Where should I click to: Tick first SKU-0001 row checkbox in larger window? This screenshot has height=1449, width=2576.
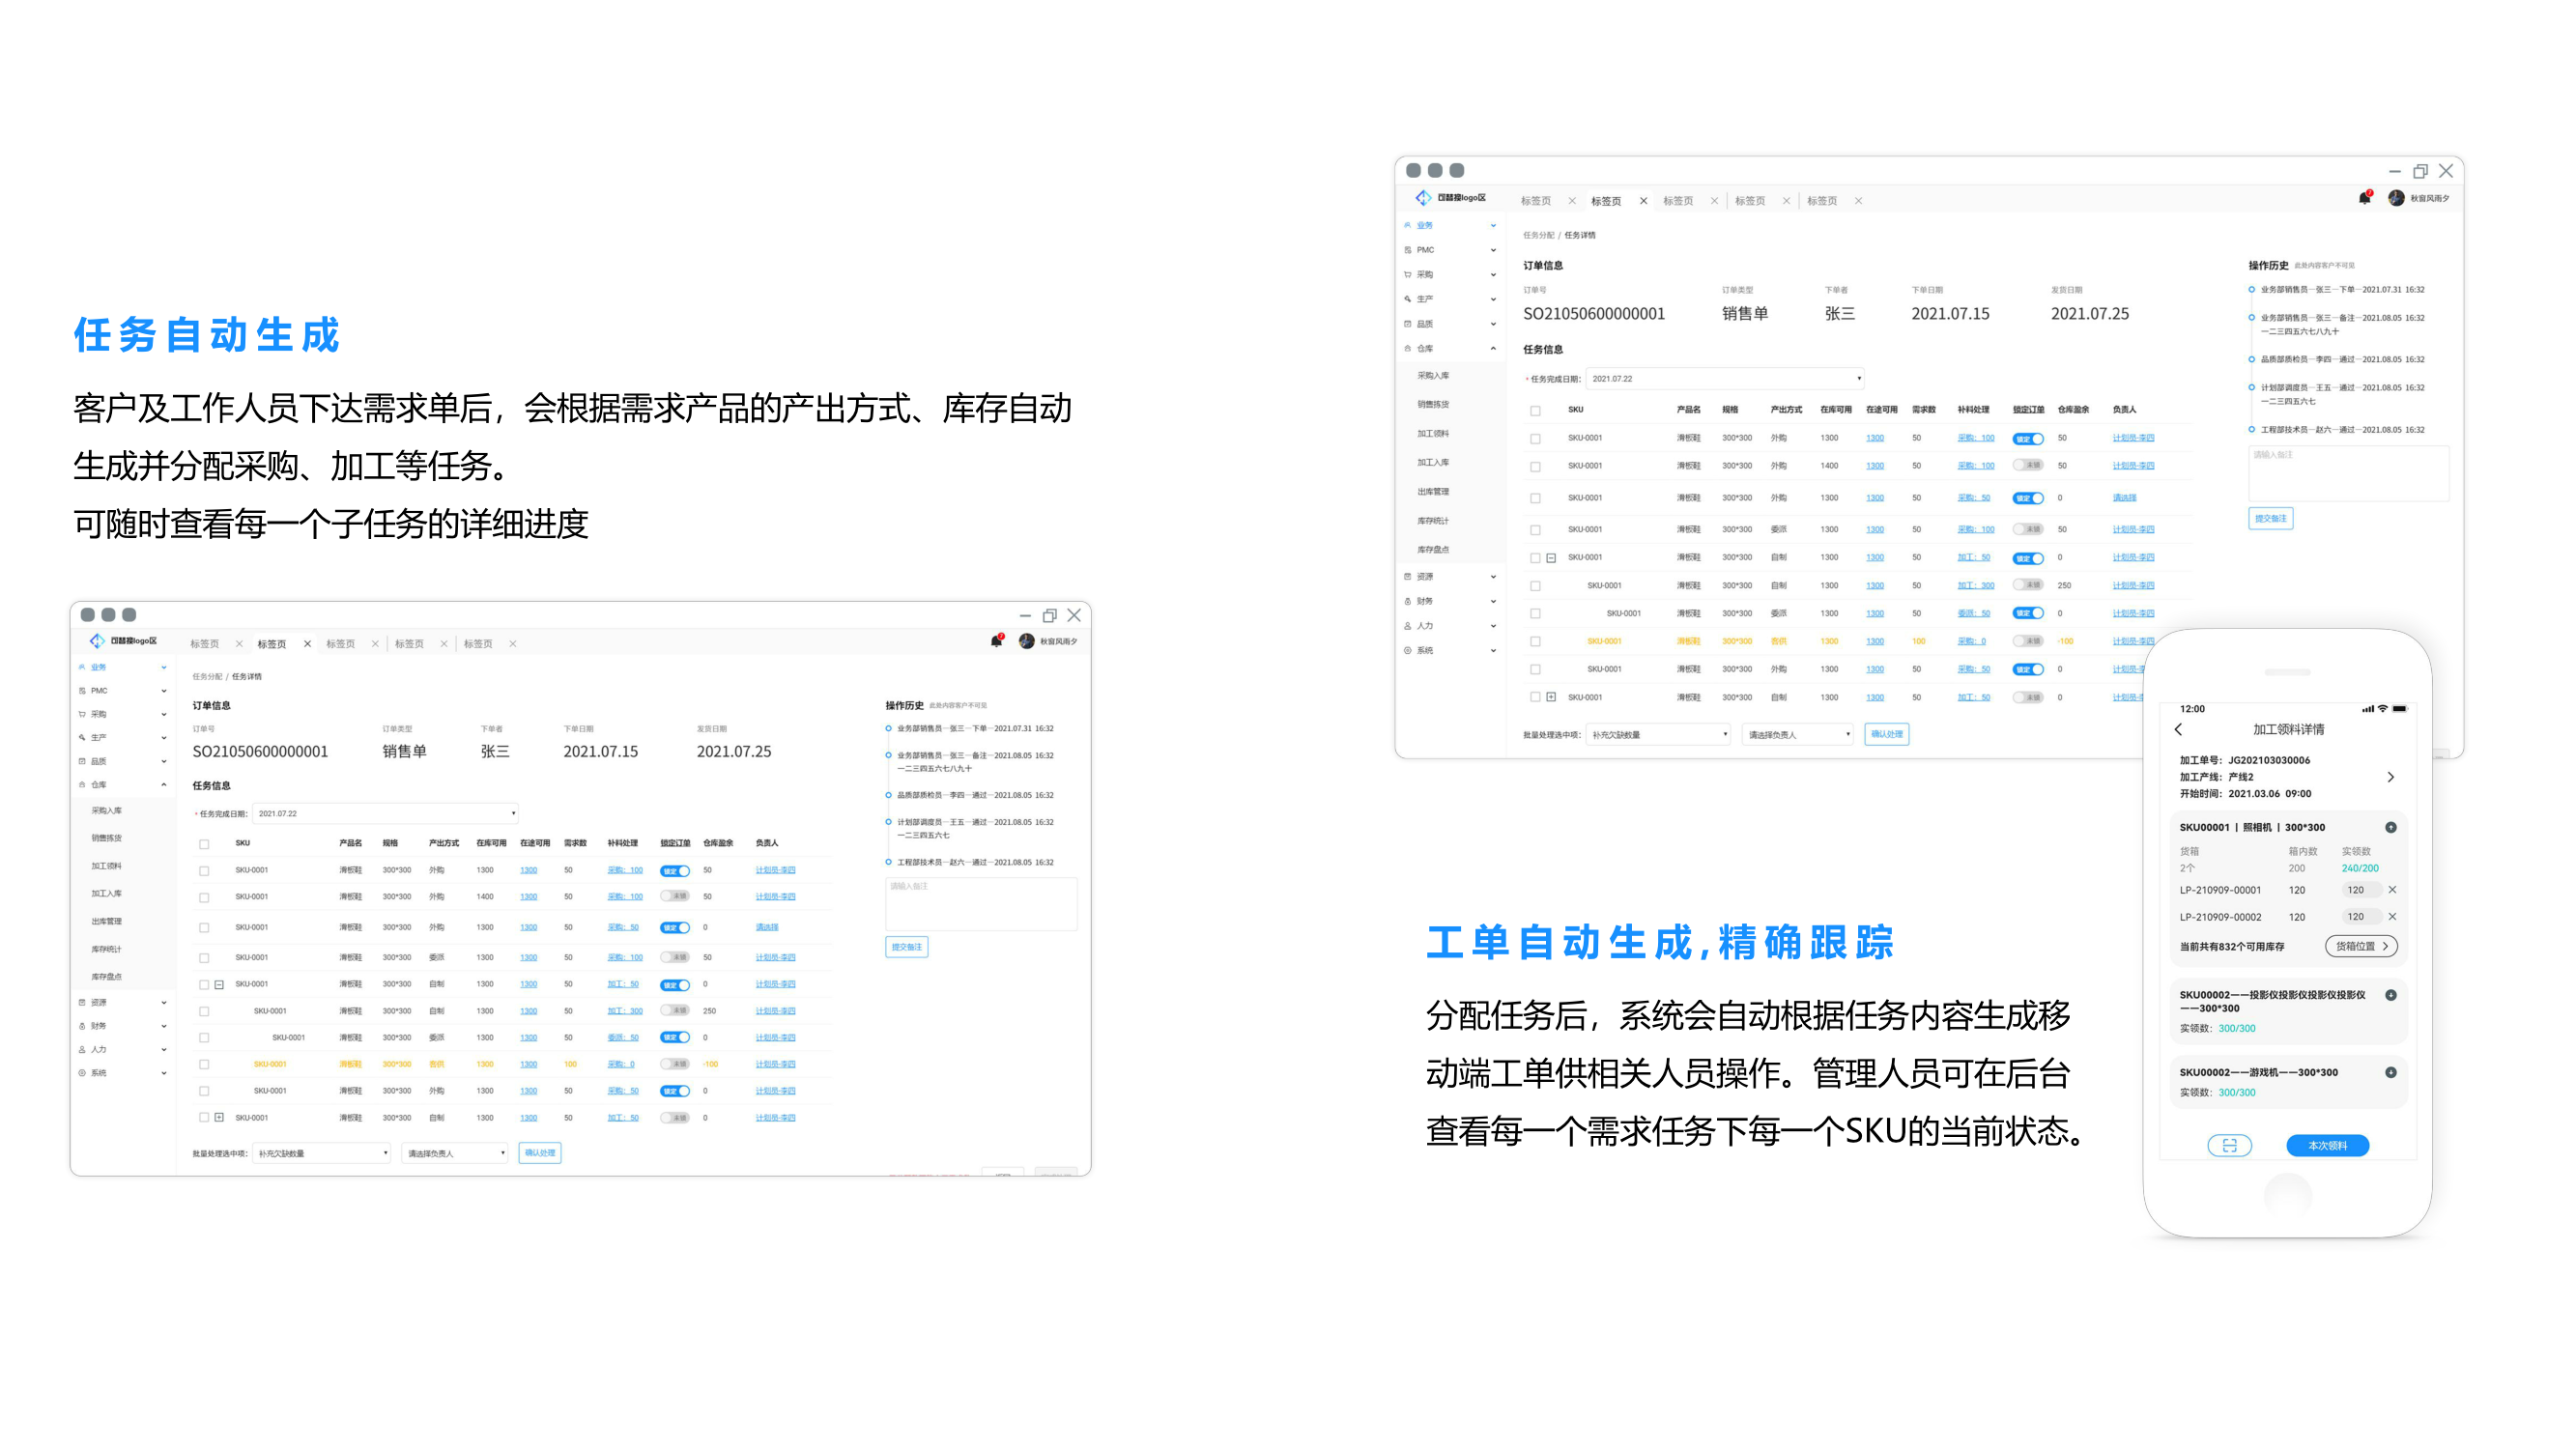pyautogui.click(x=1535, y=438)
